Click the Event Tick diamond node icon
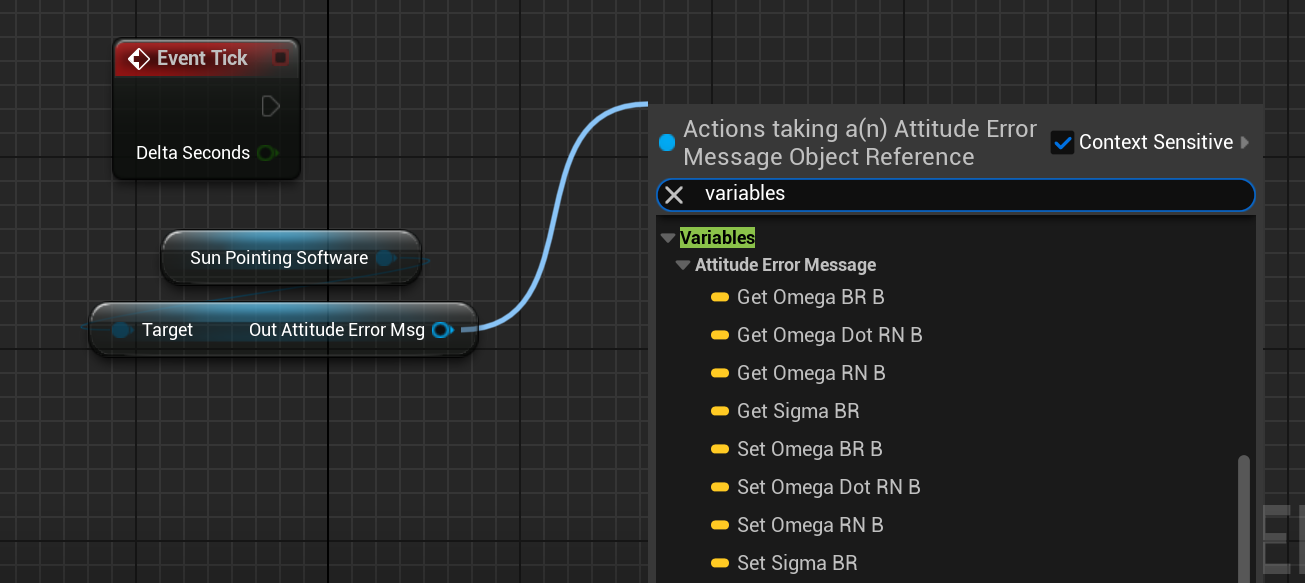1305x583 pixels. pos(139,58)
